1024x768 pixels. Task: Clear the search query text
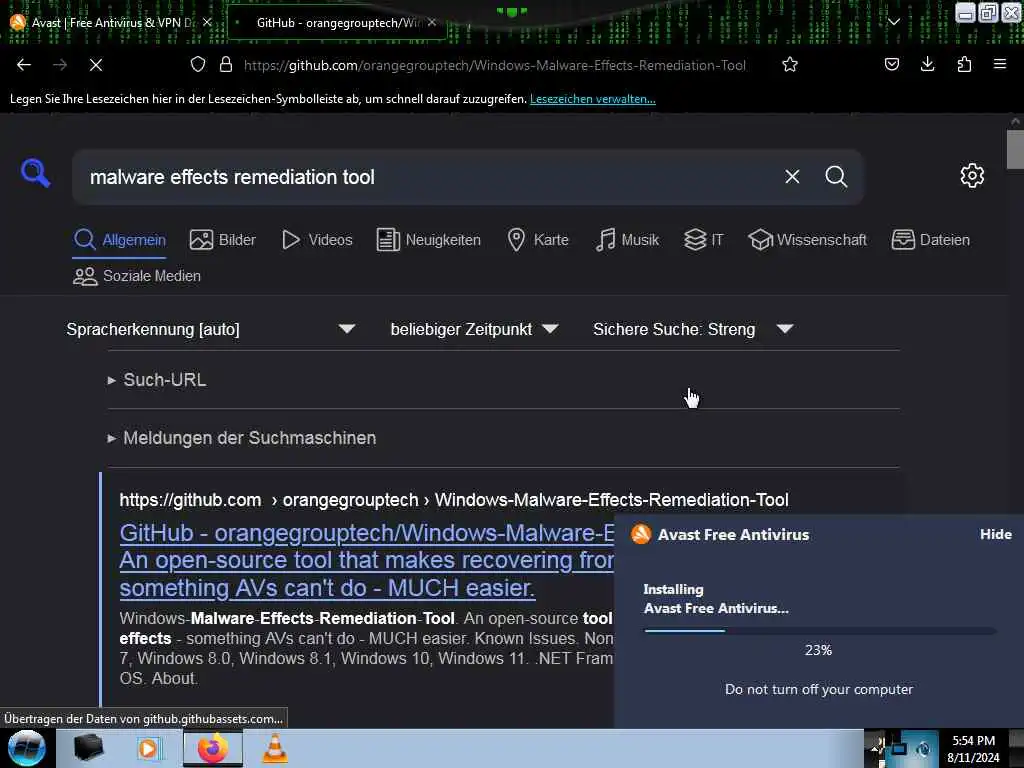click(x=792, y=176)
